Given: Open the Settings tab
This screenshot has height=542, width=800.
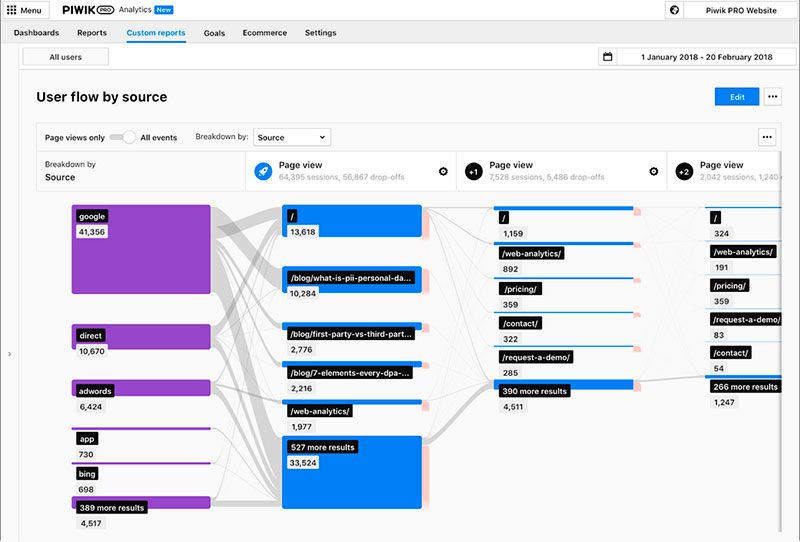Looking at the screenshot, I should coord(320,33).
